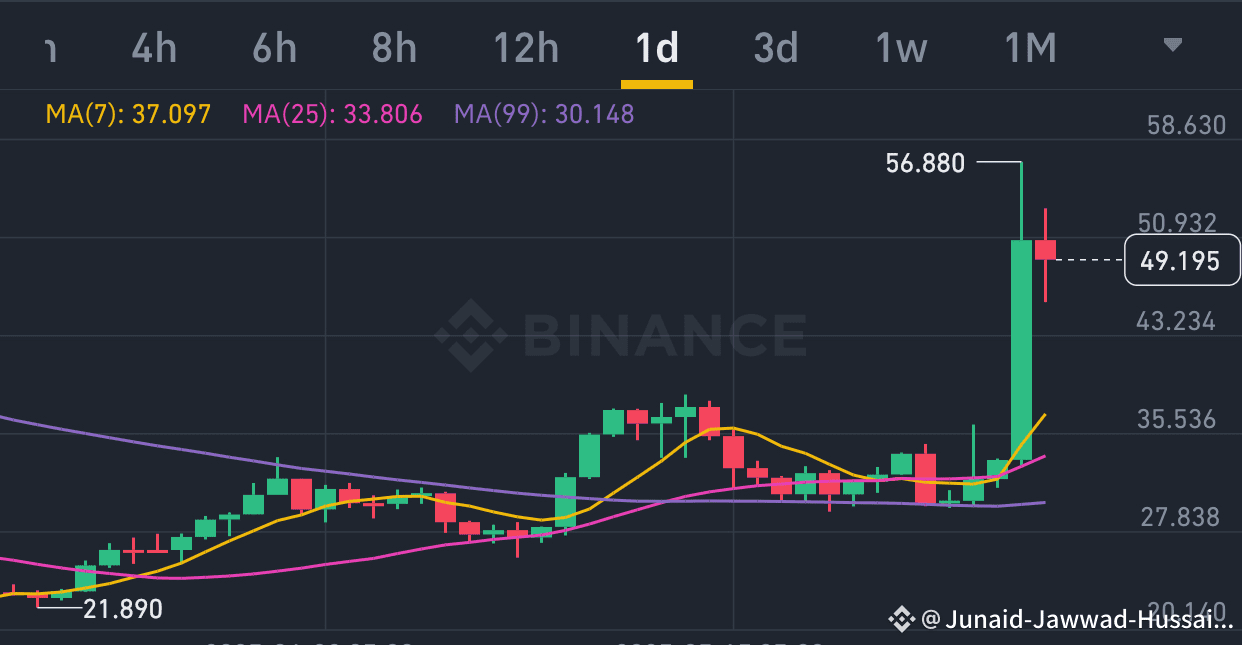Click the large green breakout candle
Image resolution: width=1242 pixels, height=645 pixels.
pos(1021,349)
